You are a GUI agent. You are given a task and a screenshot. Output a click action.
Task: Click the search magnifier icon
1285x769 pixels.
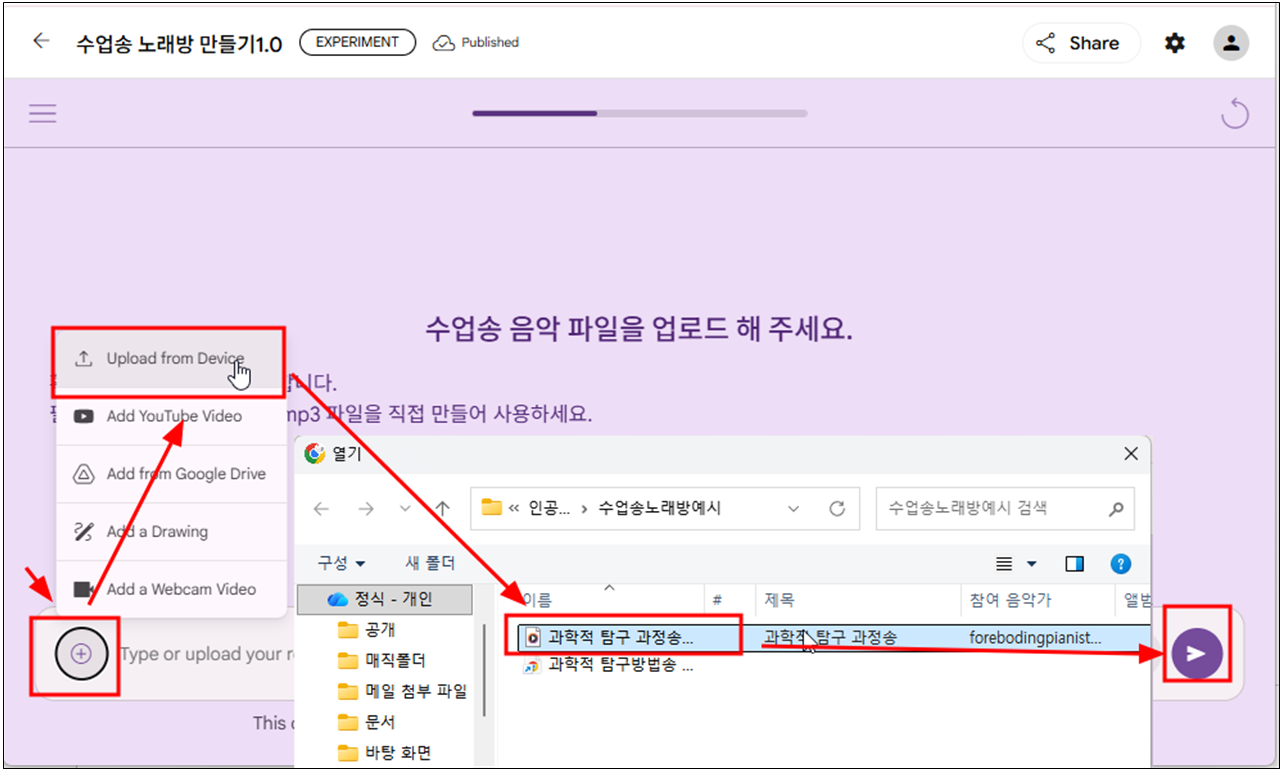point(1117,509)
